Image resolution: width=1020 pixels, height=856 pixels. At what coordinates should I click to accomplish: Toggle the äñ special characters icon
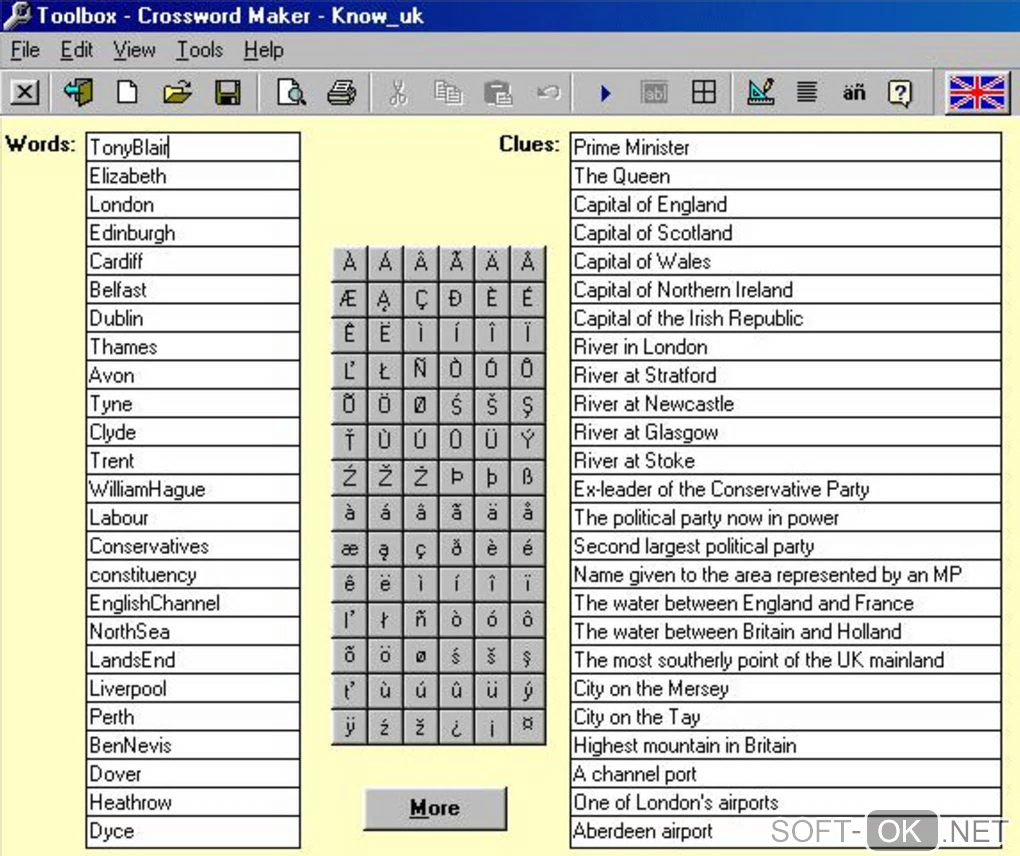[x=854, y=92]
